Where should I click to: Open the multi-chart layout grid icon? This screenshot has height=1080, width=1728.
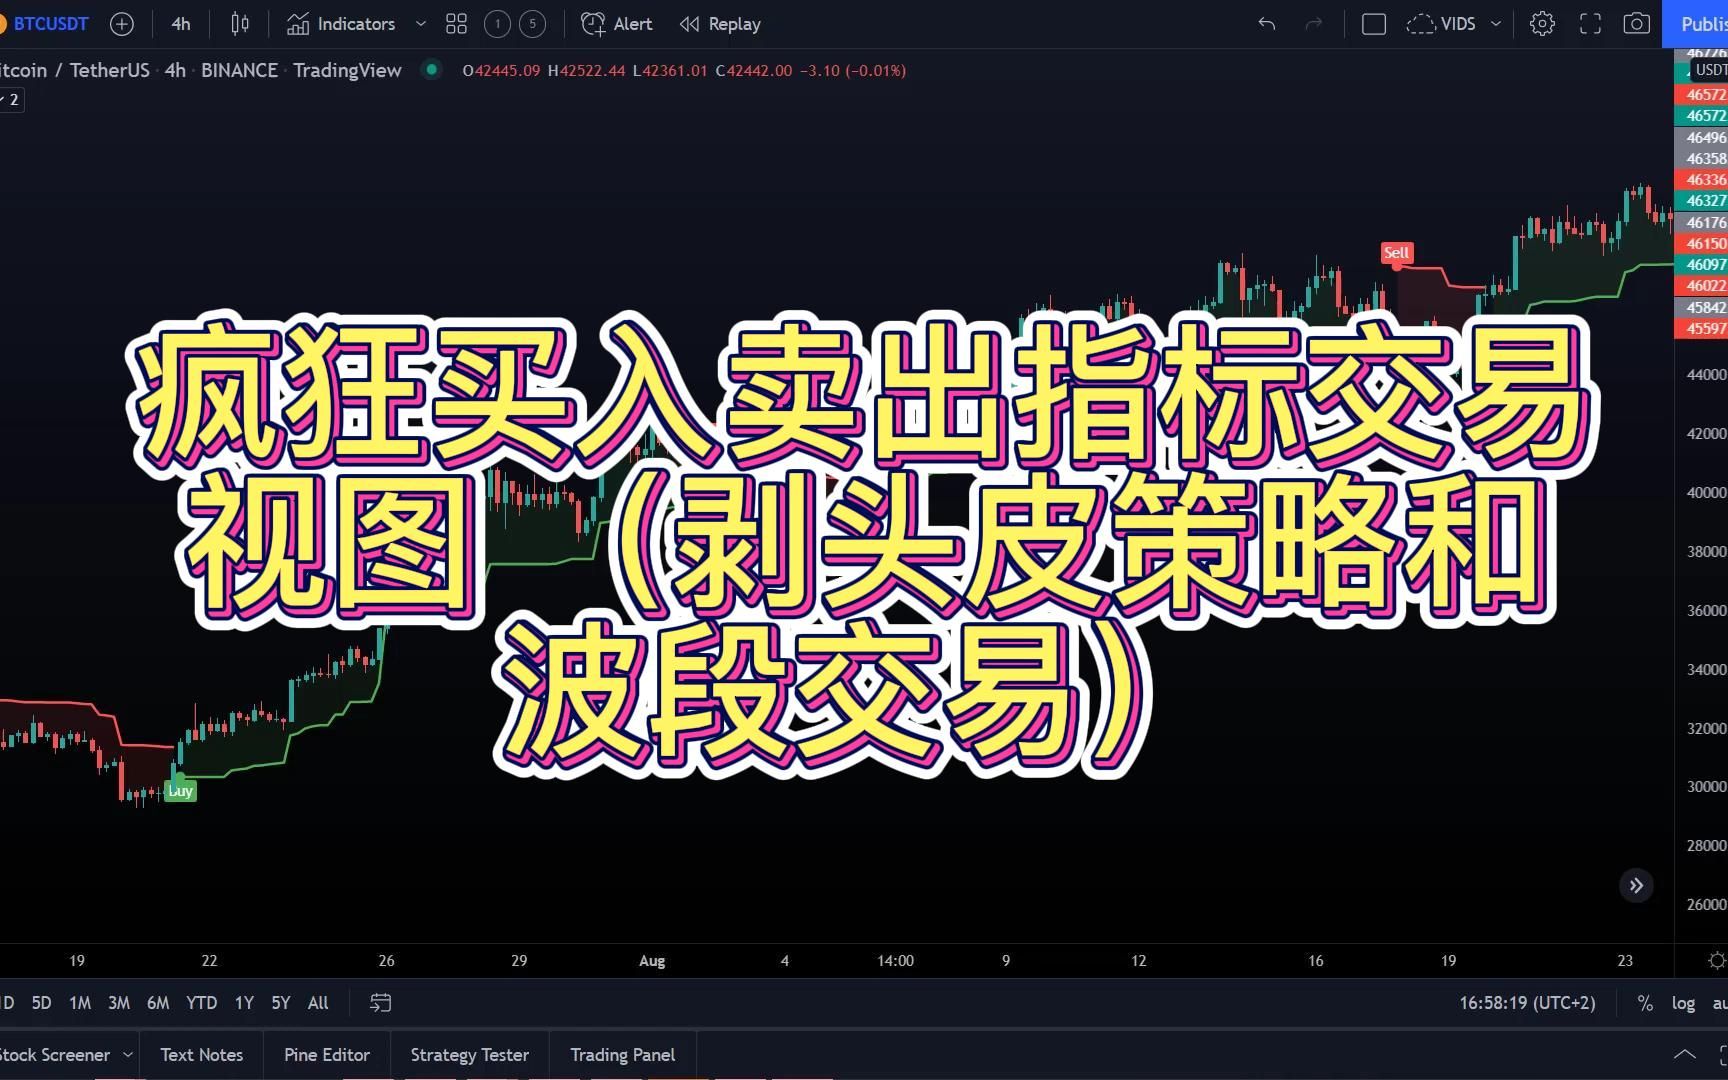[455, 23]
